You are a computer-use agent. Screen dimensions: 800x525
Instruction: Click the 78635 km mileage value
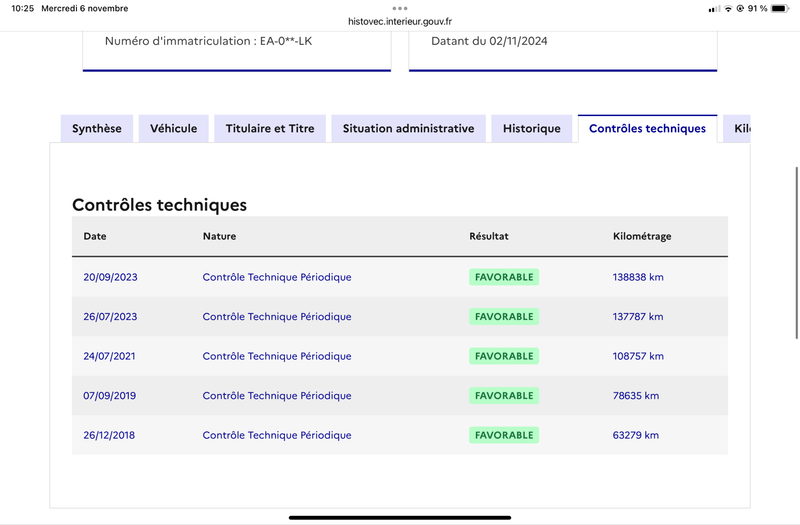point(636,395)
